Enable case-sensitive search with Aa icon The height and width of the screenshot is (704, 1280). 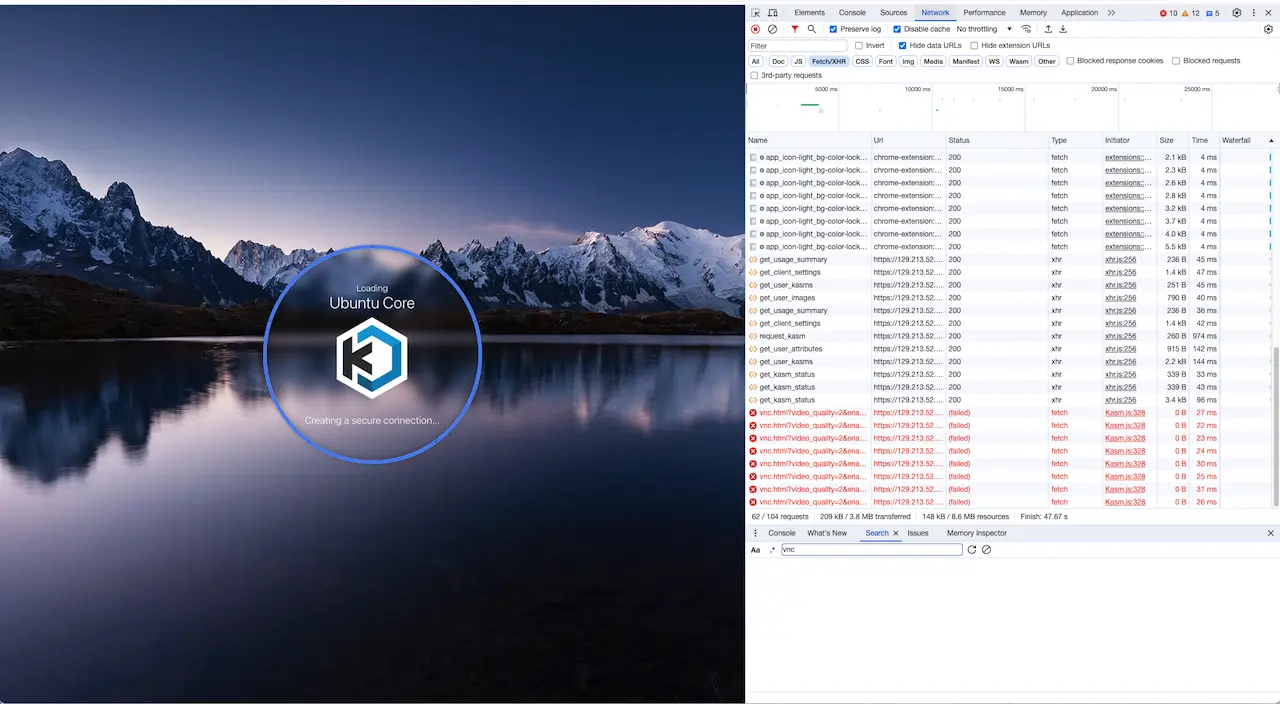click(x=755, y=549)
